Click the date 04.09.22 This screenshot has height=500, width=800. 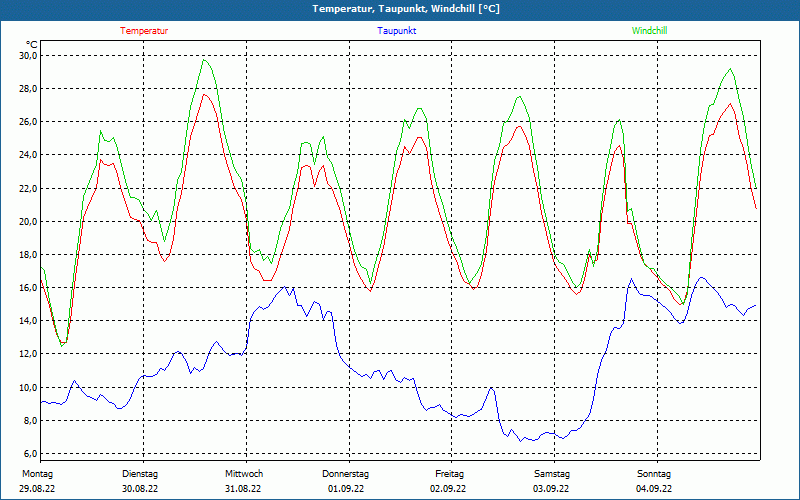[x=654, y=489]
